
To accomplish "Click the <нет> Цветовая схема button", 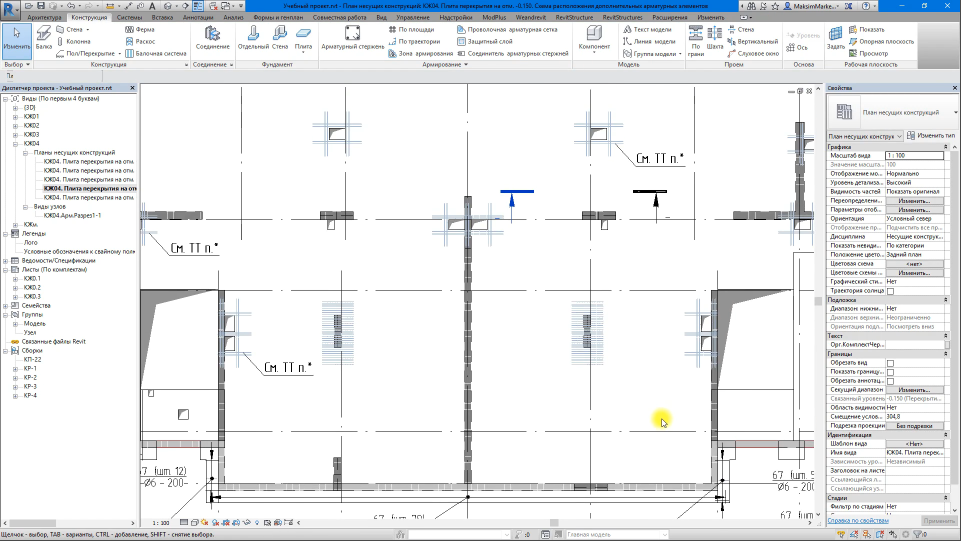I will pos(914,264).
